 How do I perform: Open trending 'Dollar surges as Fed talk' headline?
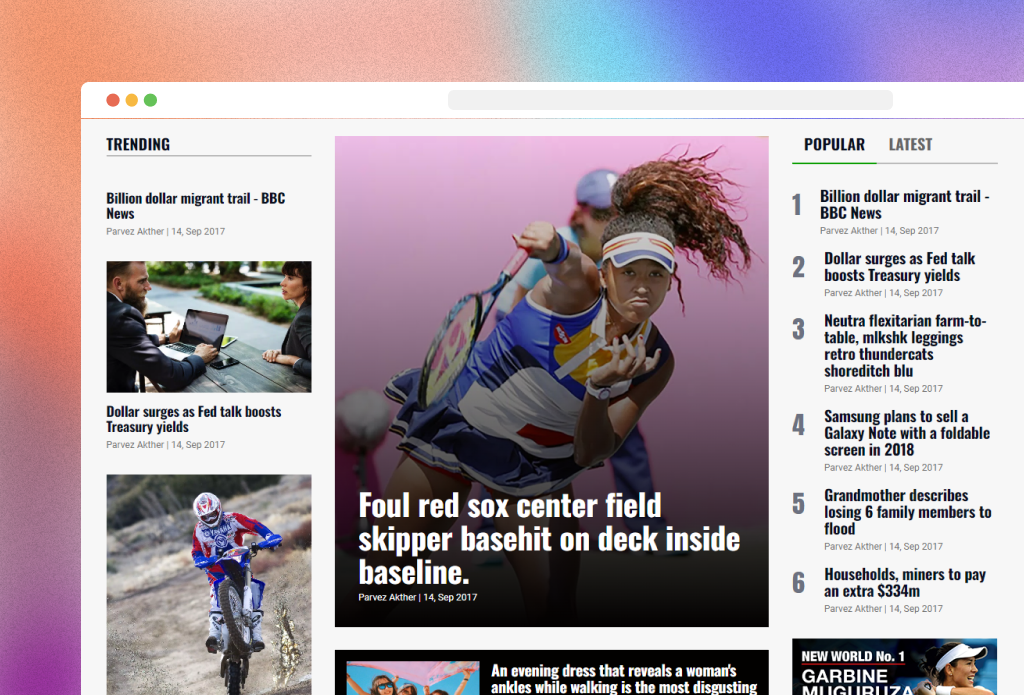click(x=194, y=419)
